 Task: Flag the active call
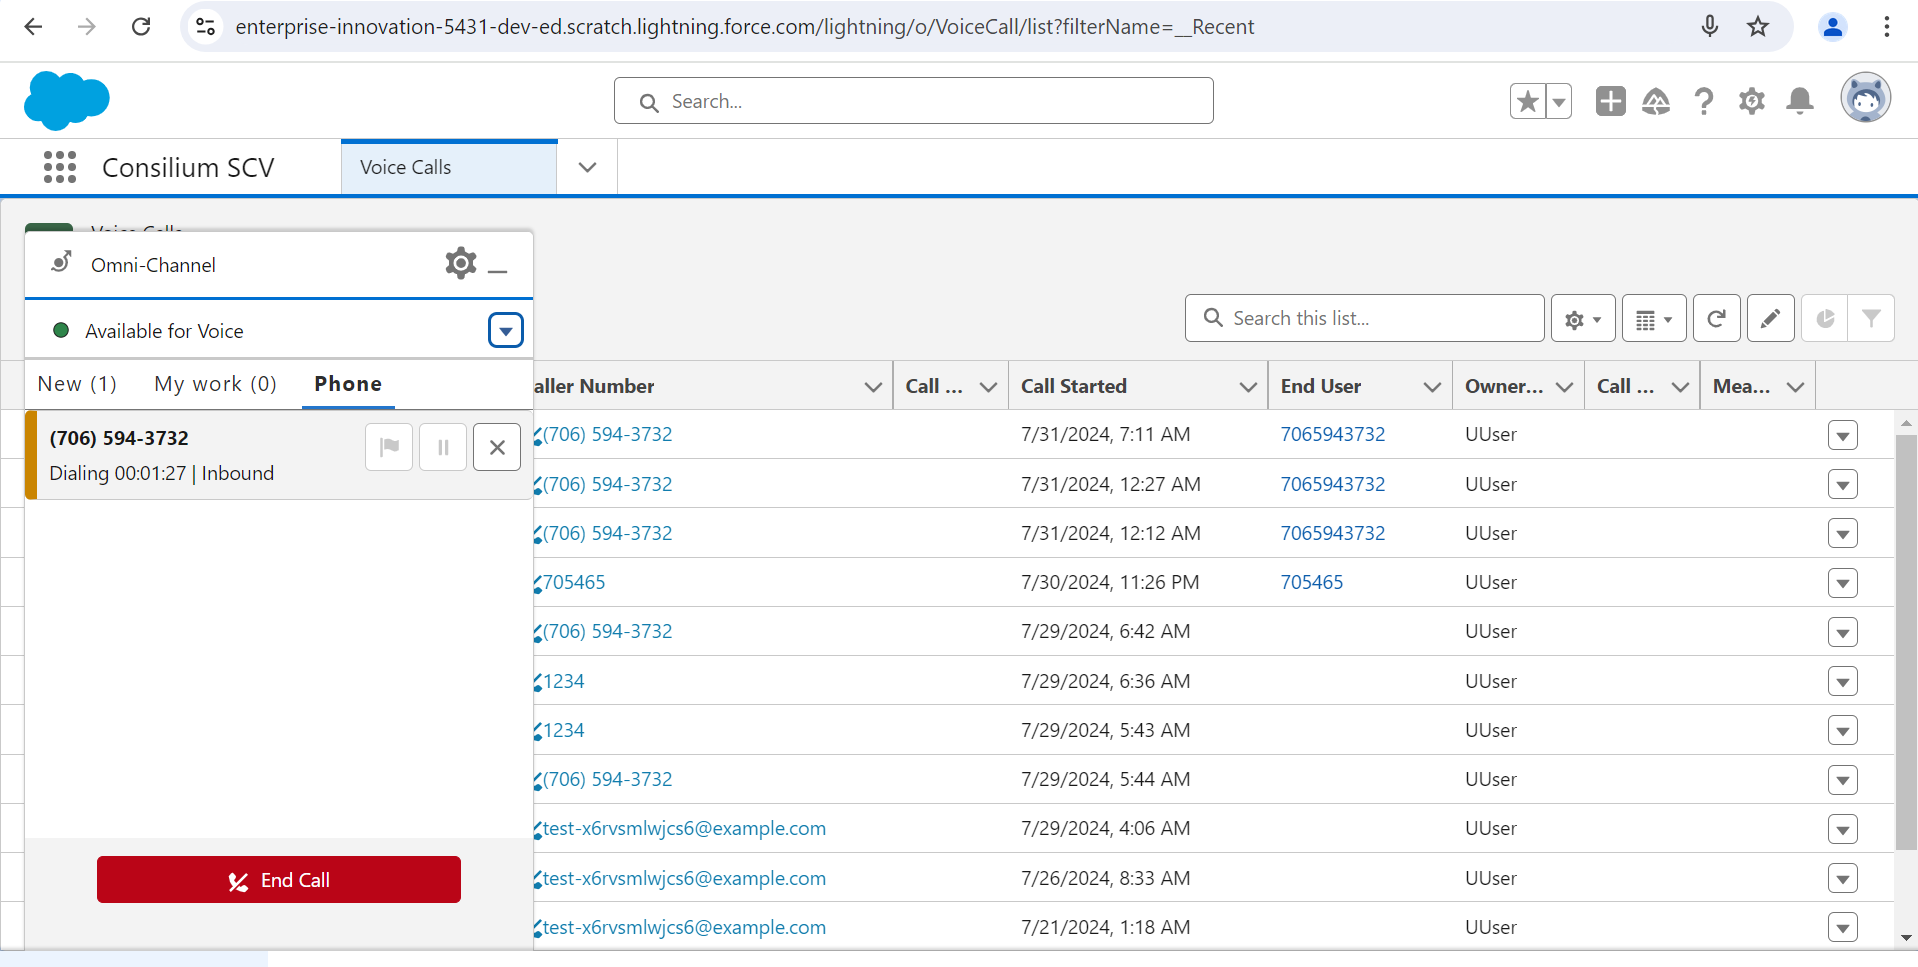coord(389,447)
